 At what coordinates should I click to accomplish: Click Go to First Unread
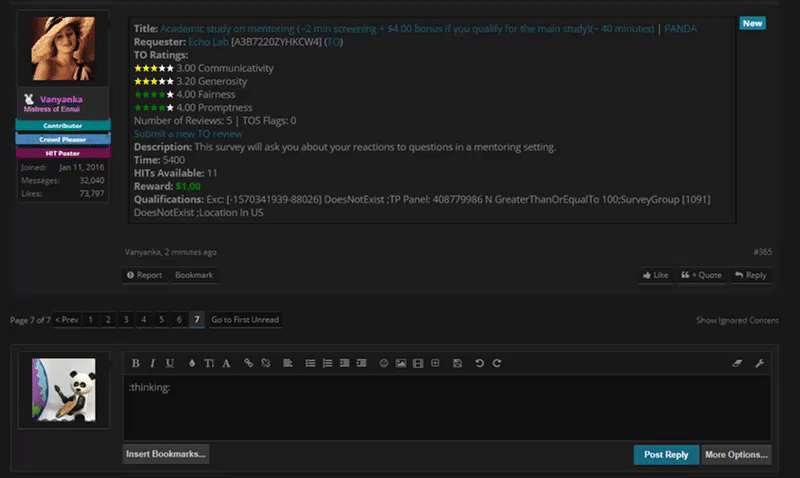click(245, 320)
